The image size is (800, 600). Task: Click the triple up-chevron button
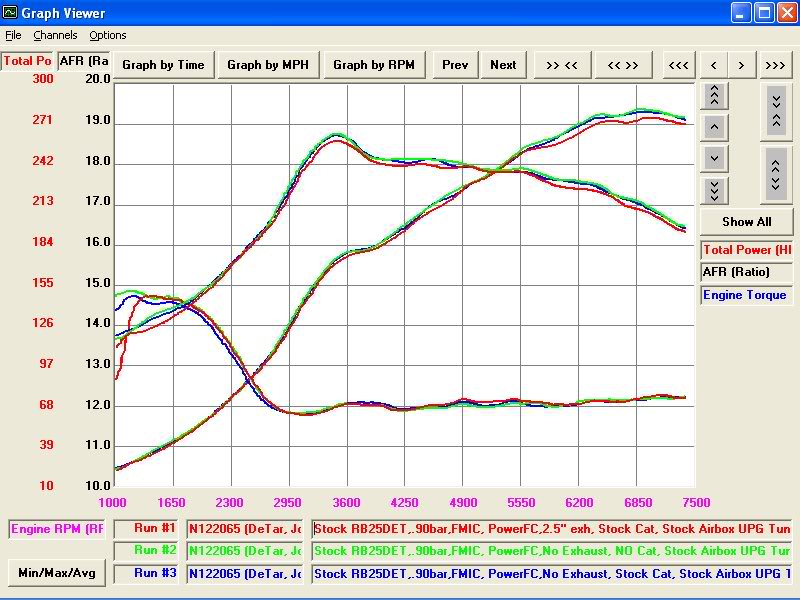point(714,95)
